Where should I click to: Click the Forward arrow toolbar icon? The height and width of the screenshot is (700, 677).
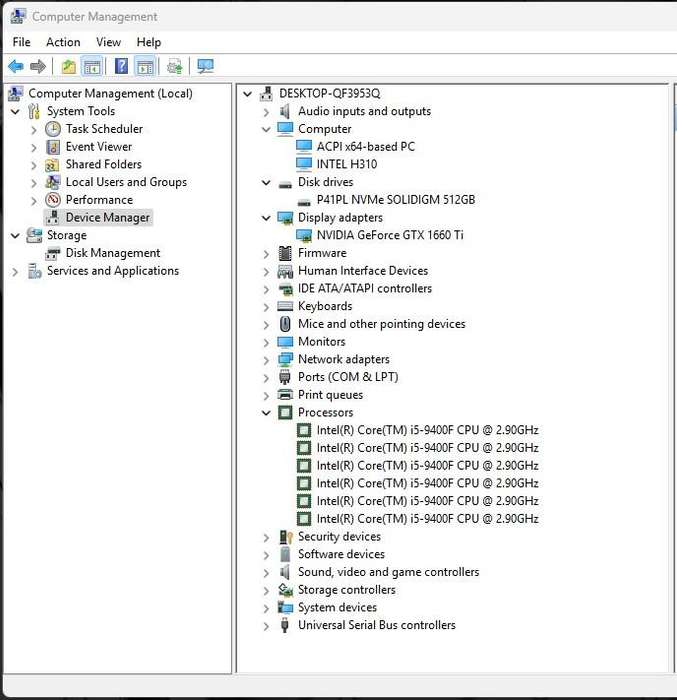(38, 67)
